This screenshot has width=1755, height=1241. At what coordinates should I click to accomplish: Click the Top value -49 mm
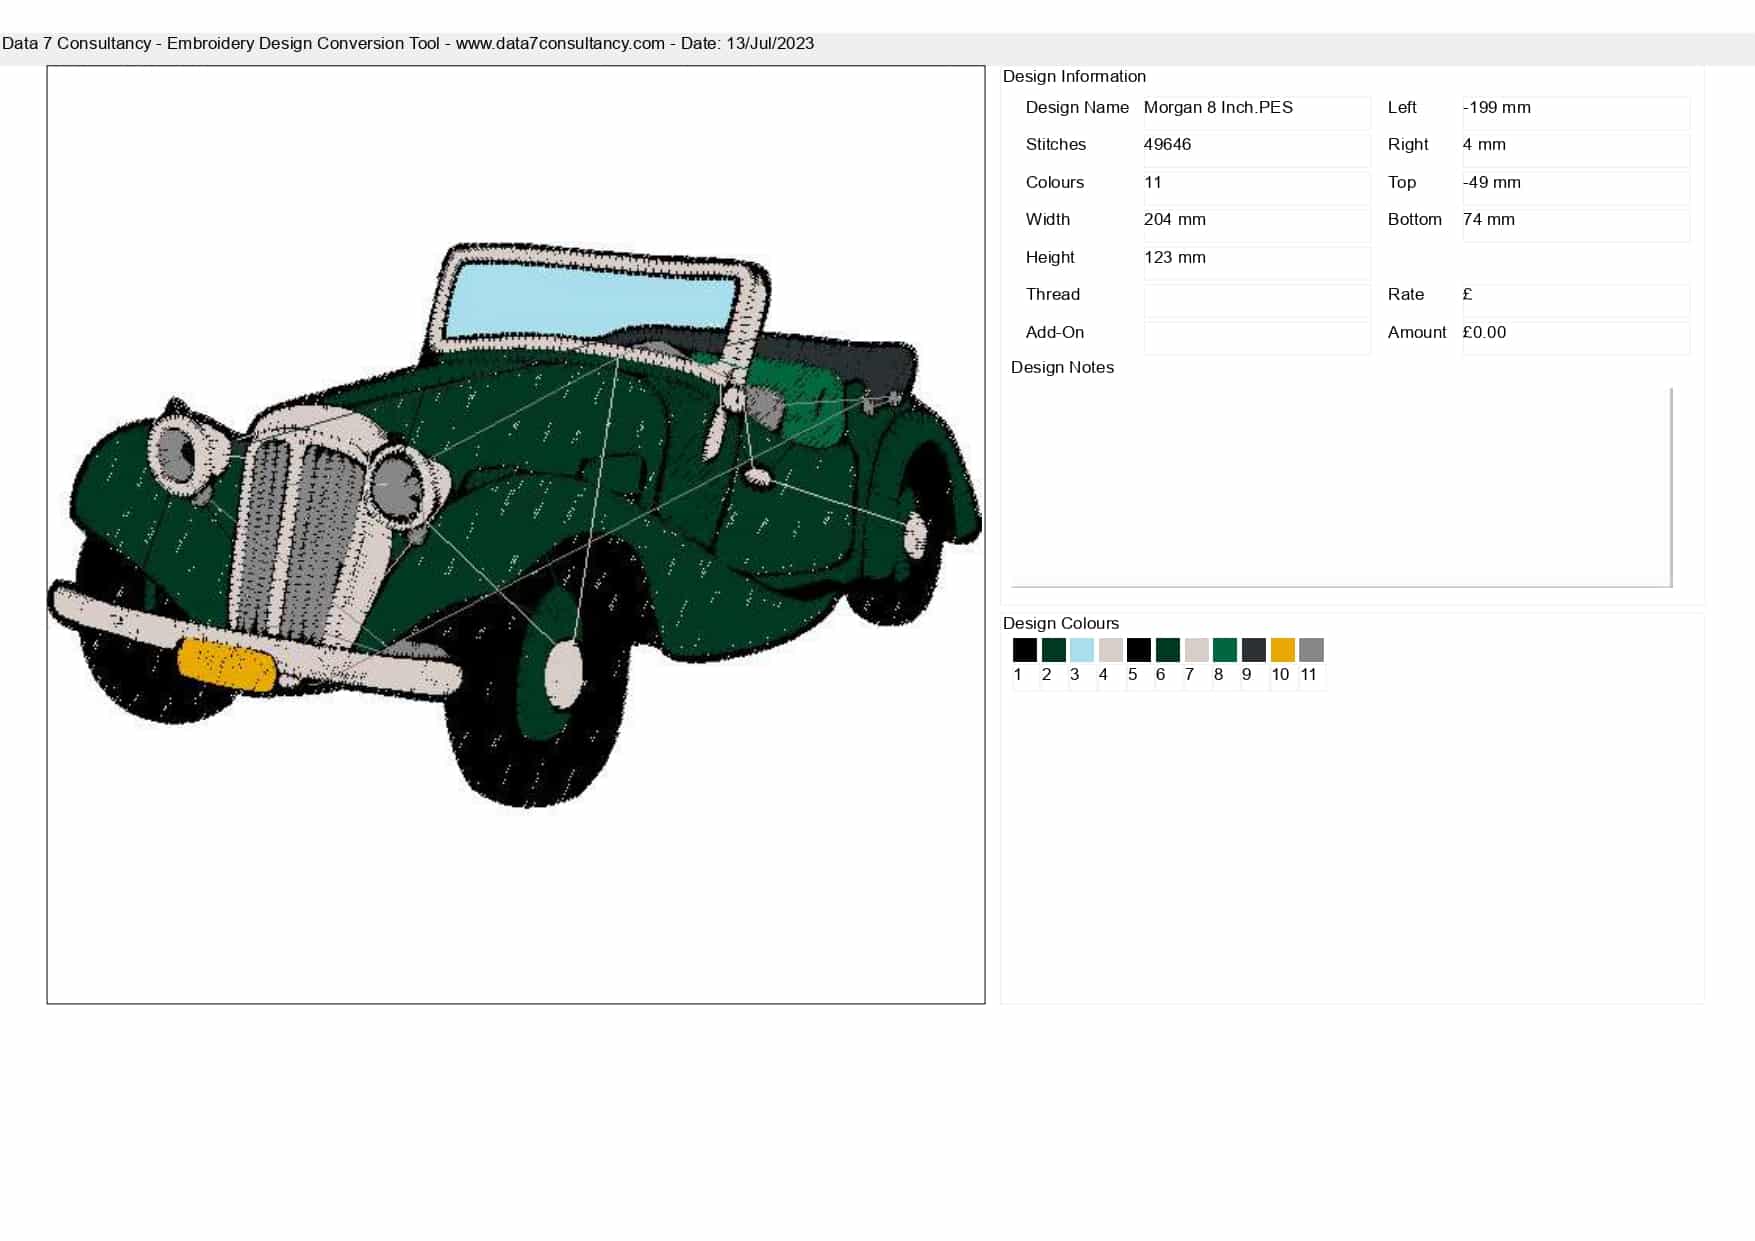tap(1576, 187)
